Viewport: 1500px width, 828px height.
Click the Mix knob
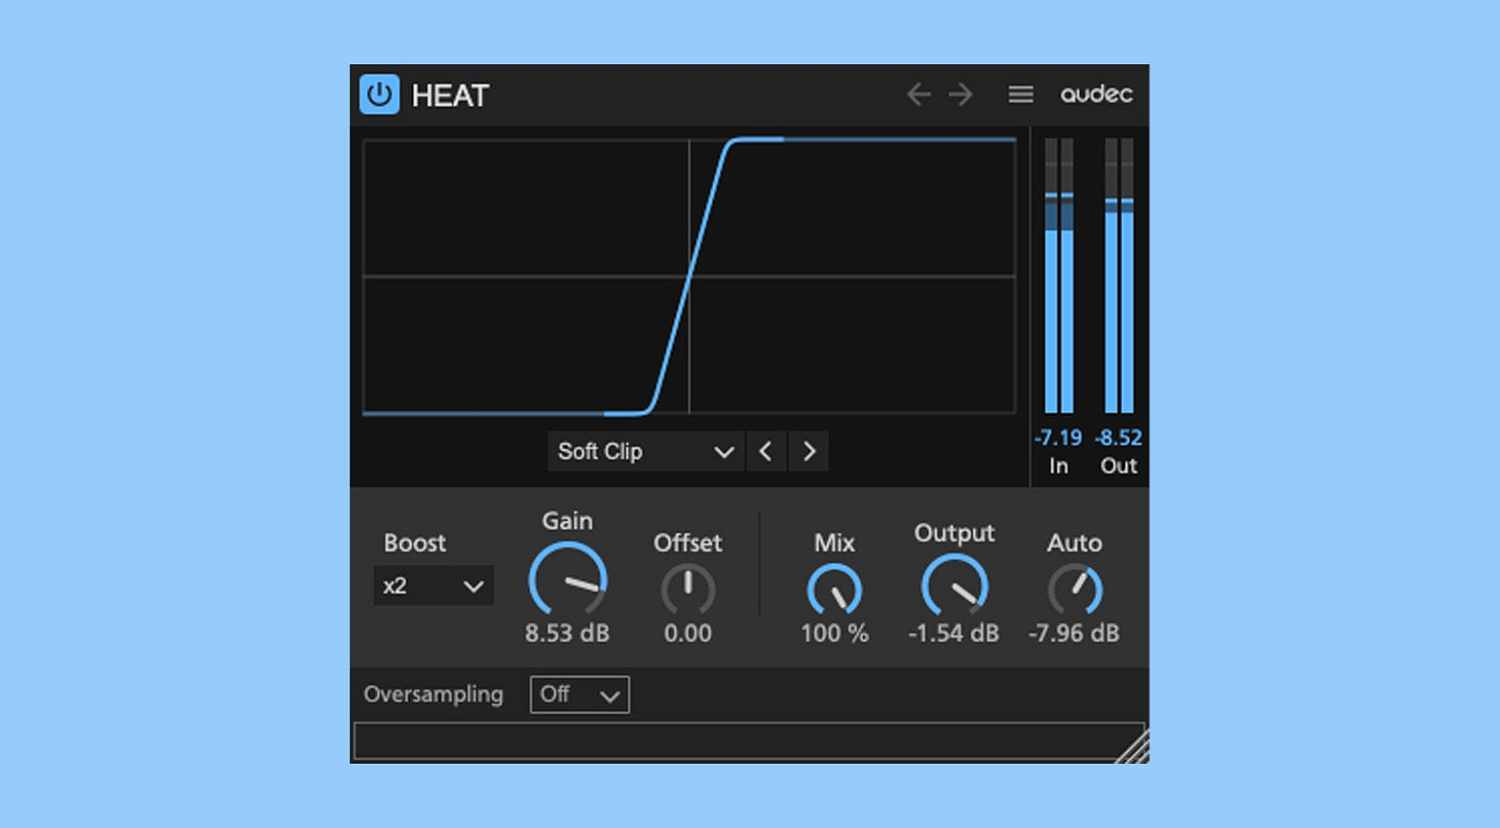[x=834, y=590]
